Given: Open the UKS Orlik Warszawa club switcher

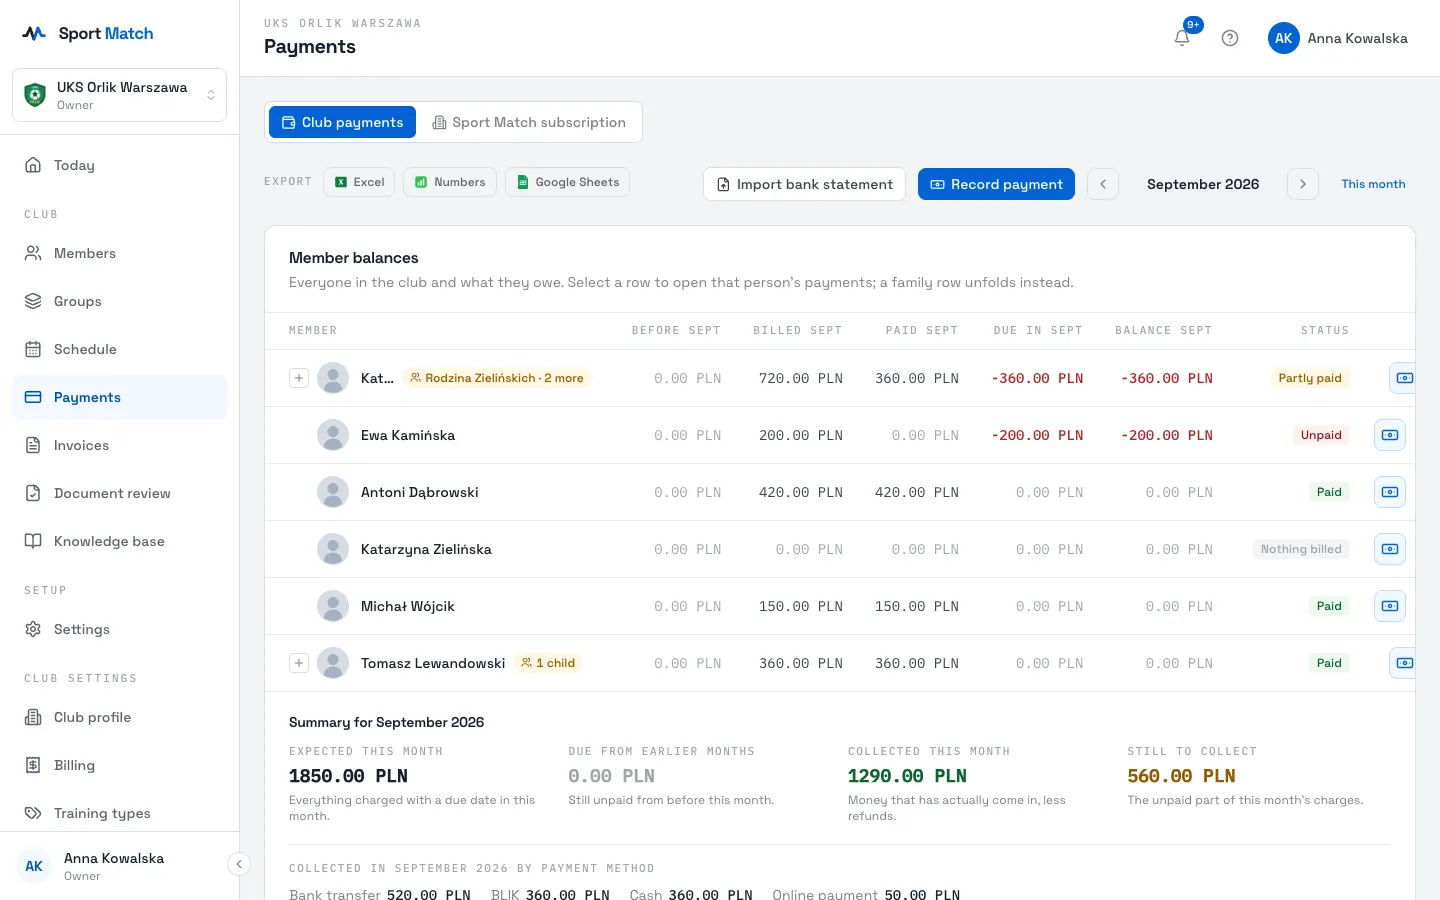Looking at the screenshot, I should [x=119, y=95].
